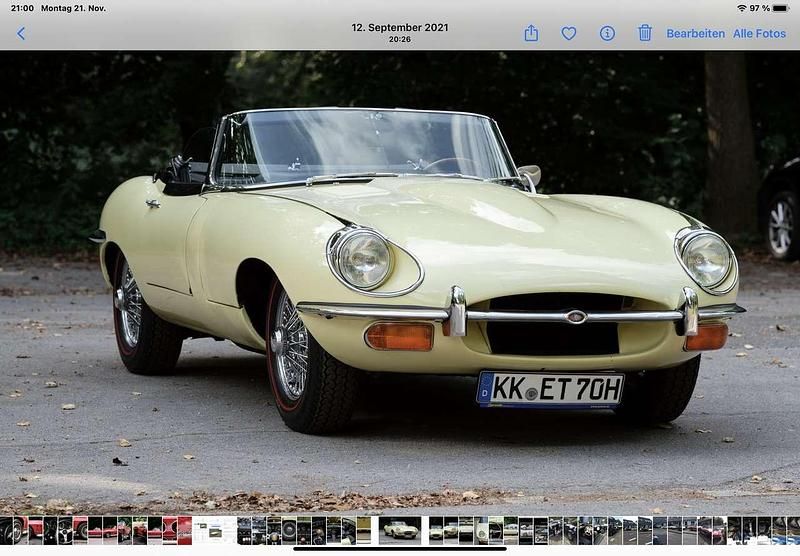800x556 pixels.
Task: Select the wire wheel hub thumbnail
Action: coord(289,530)
